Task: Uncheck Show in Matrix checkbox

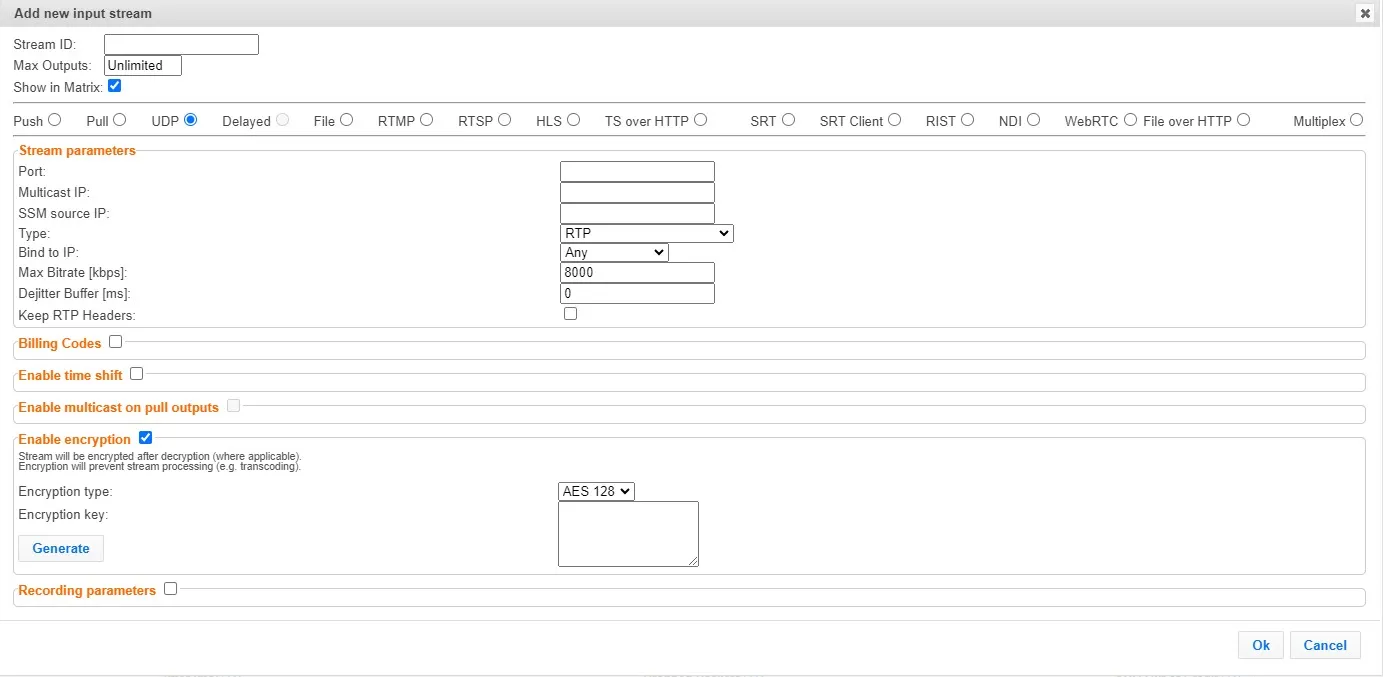Action: 114,86
